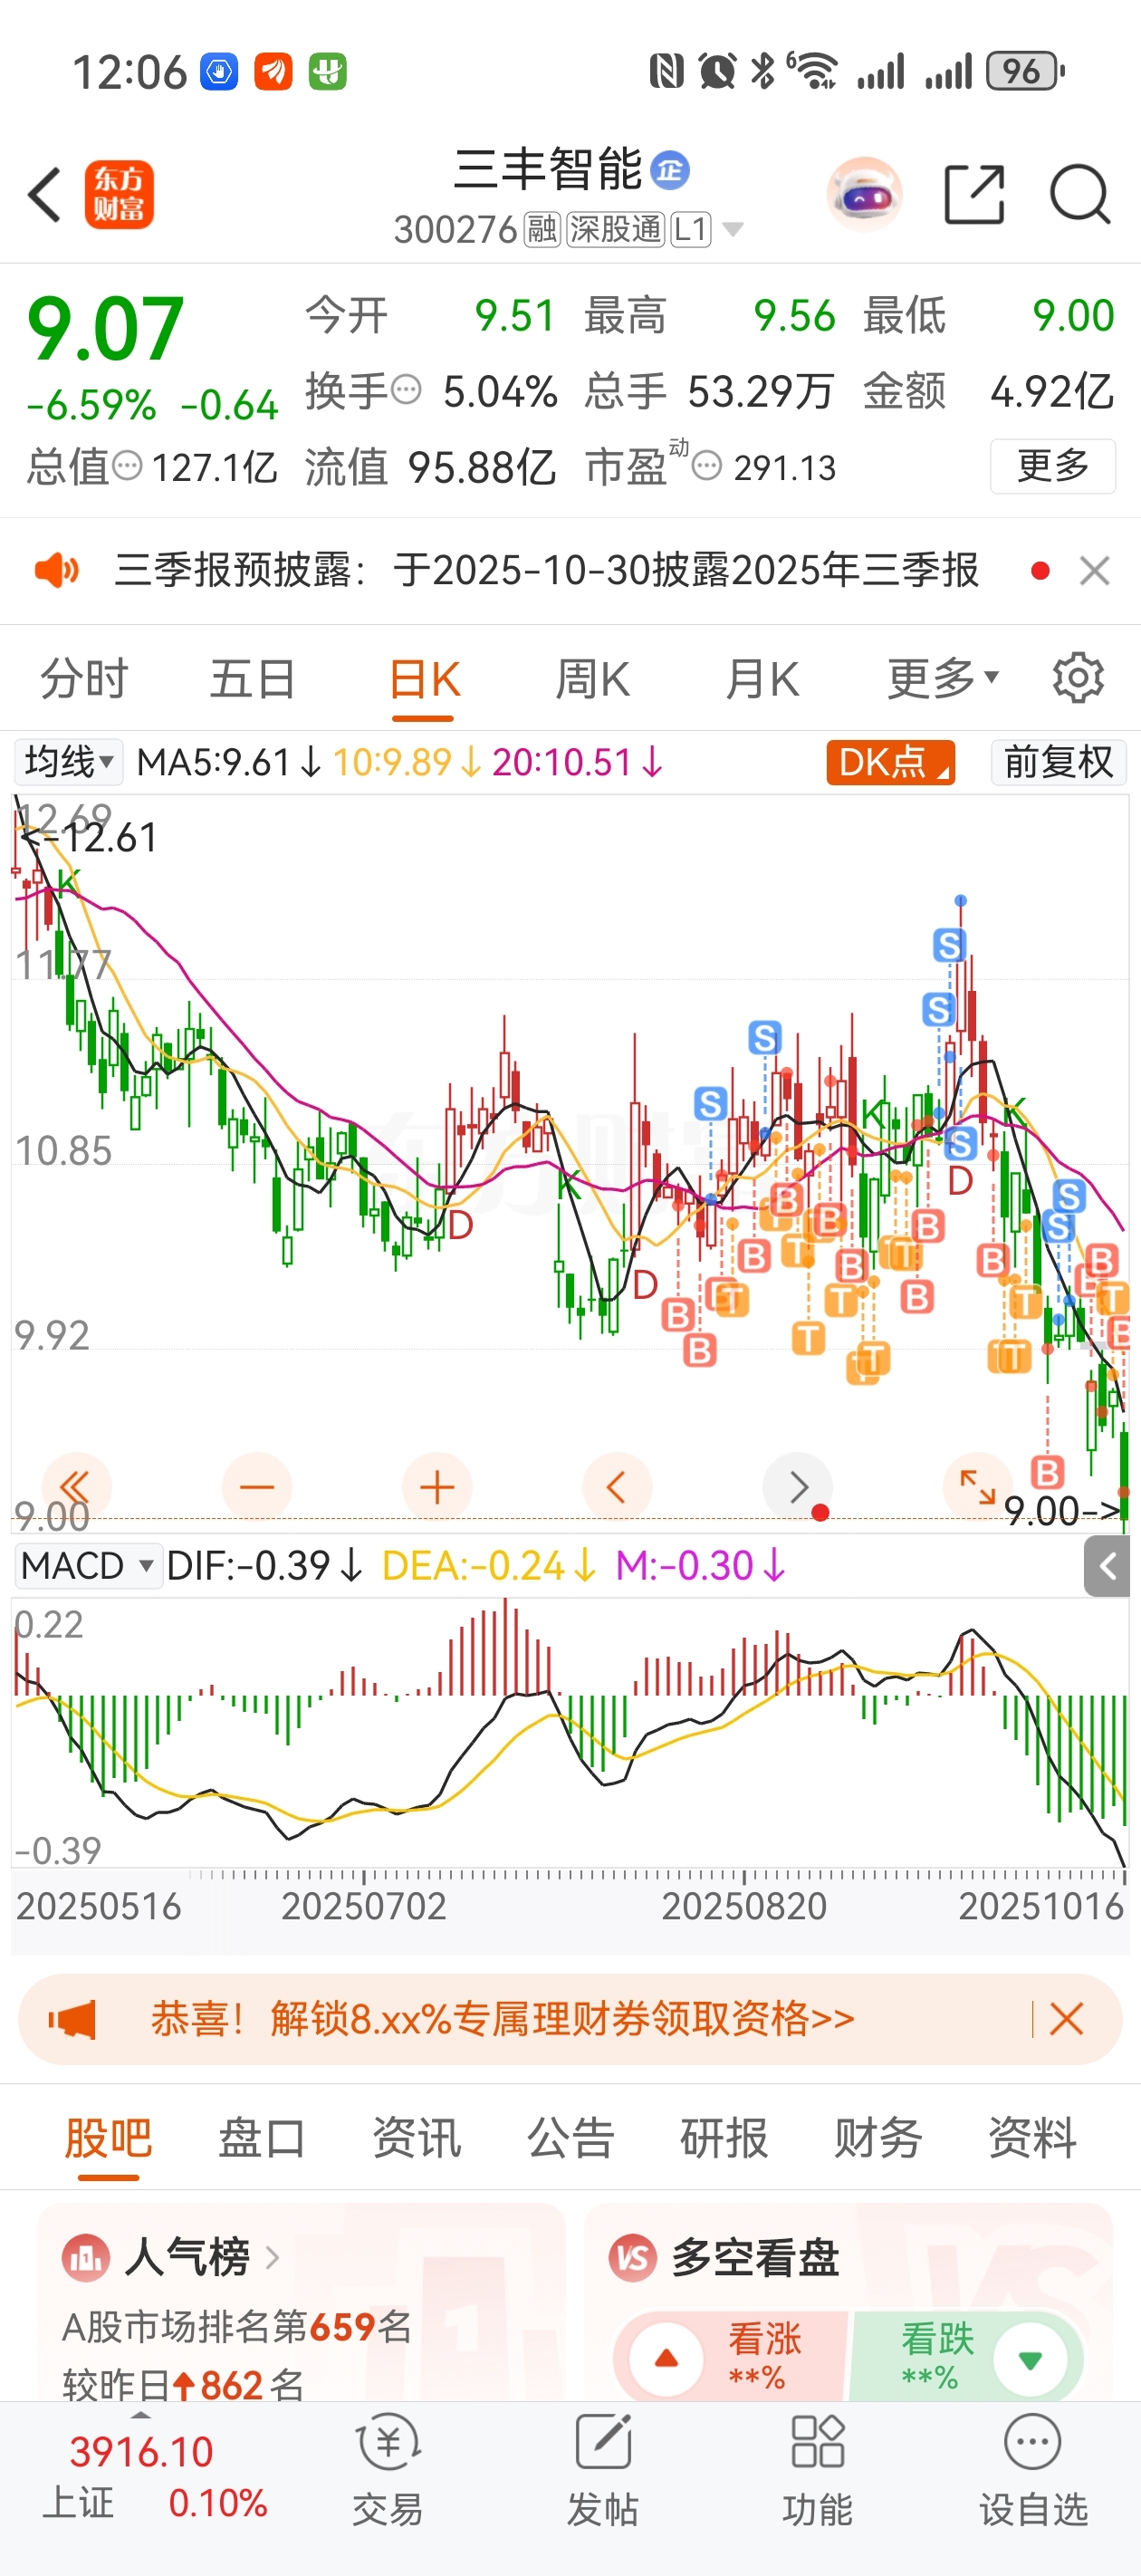Image resolution: width=1141 pixels, height=2576 pixels.
Task: Tap the 发帖 post icon
Action: tap(602, 2468)
